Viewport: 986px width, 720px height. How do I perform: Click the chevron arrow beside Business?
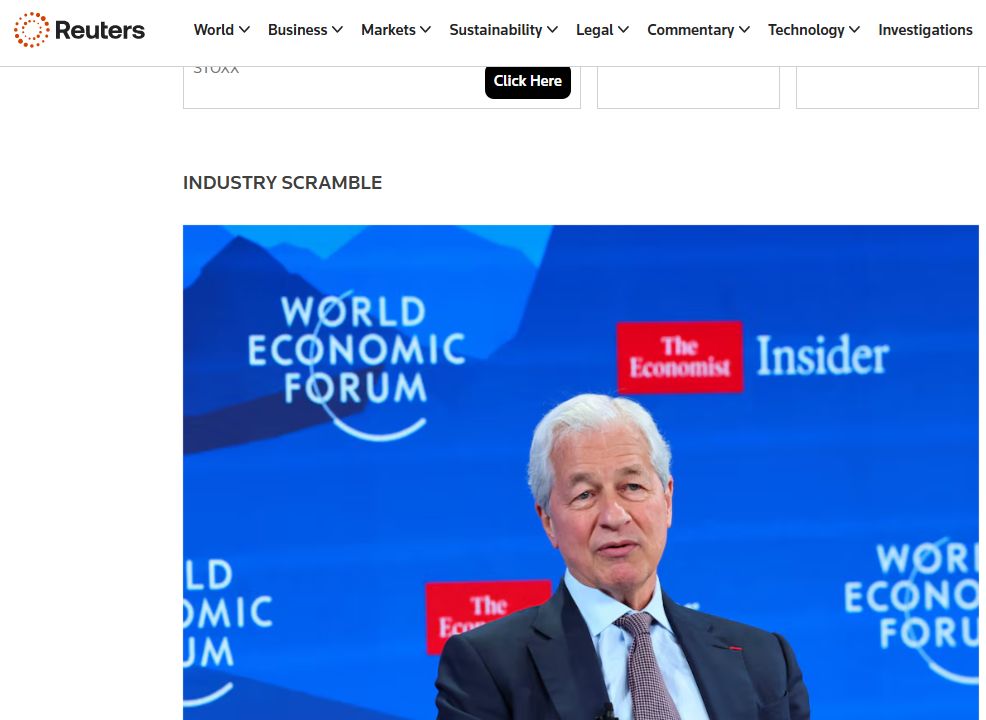pos(338,30)
